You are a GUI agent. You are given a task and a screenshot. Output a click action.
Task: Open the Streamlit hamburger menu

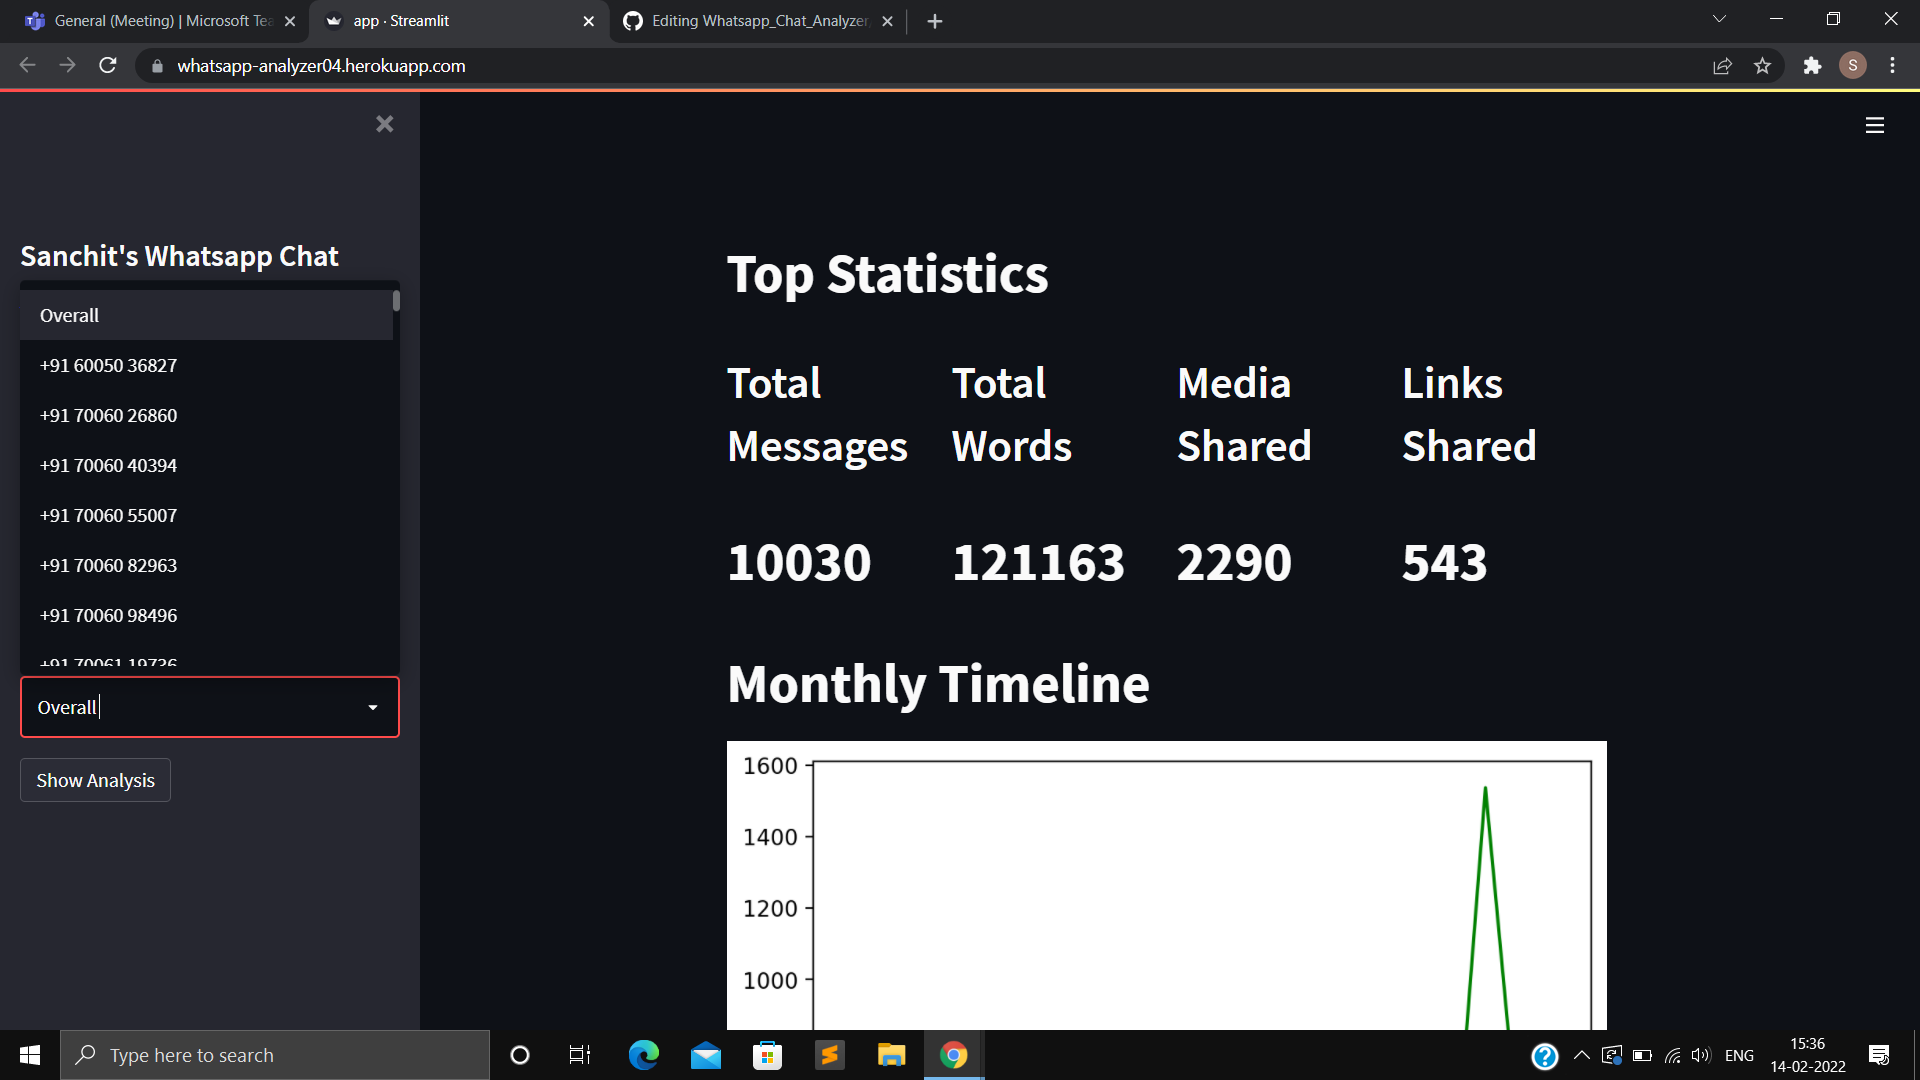[1875, 125]
